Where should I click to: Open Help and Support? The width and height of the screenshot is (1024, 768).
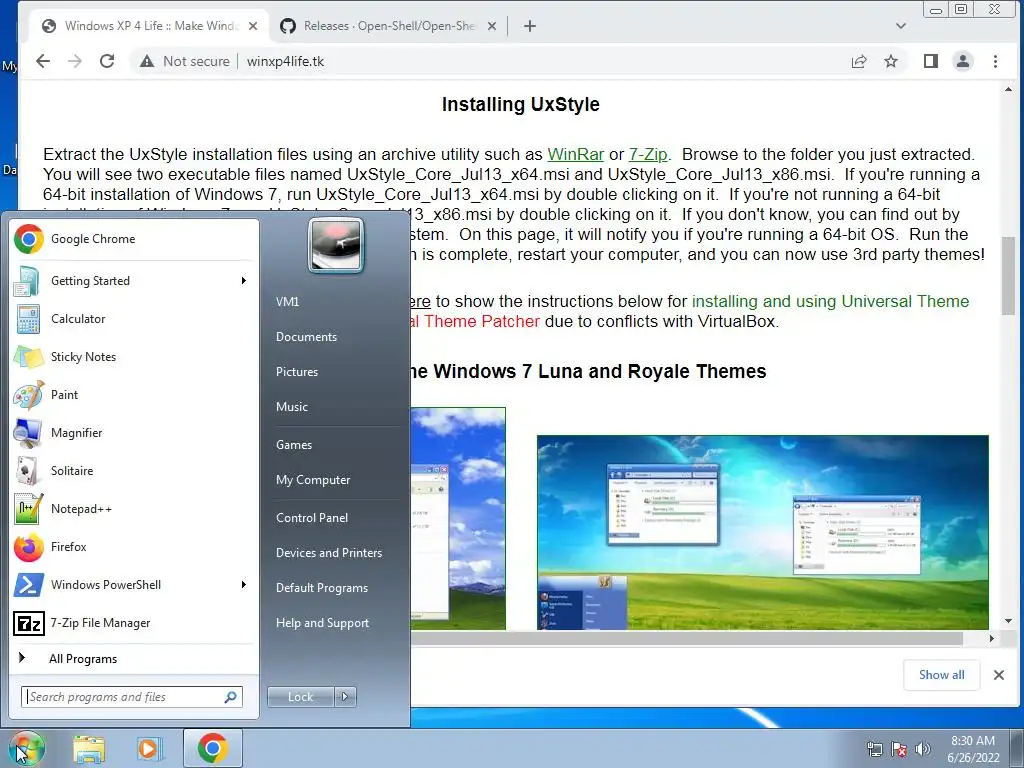pyautogui.click(x=322, y=623)
